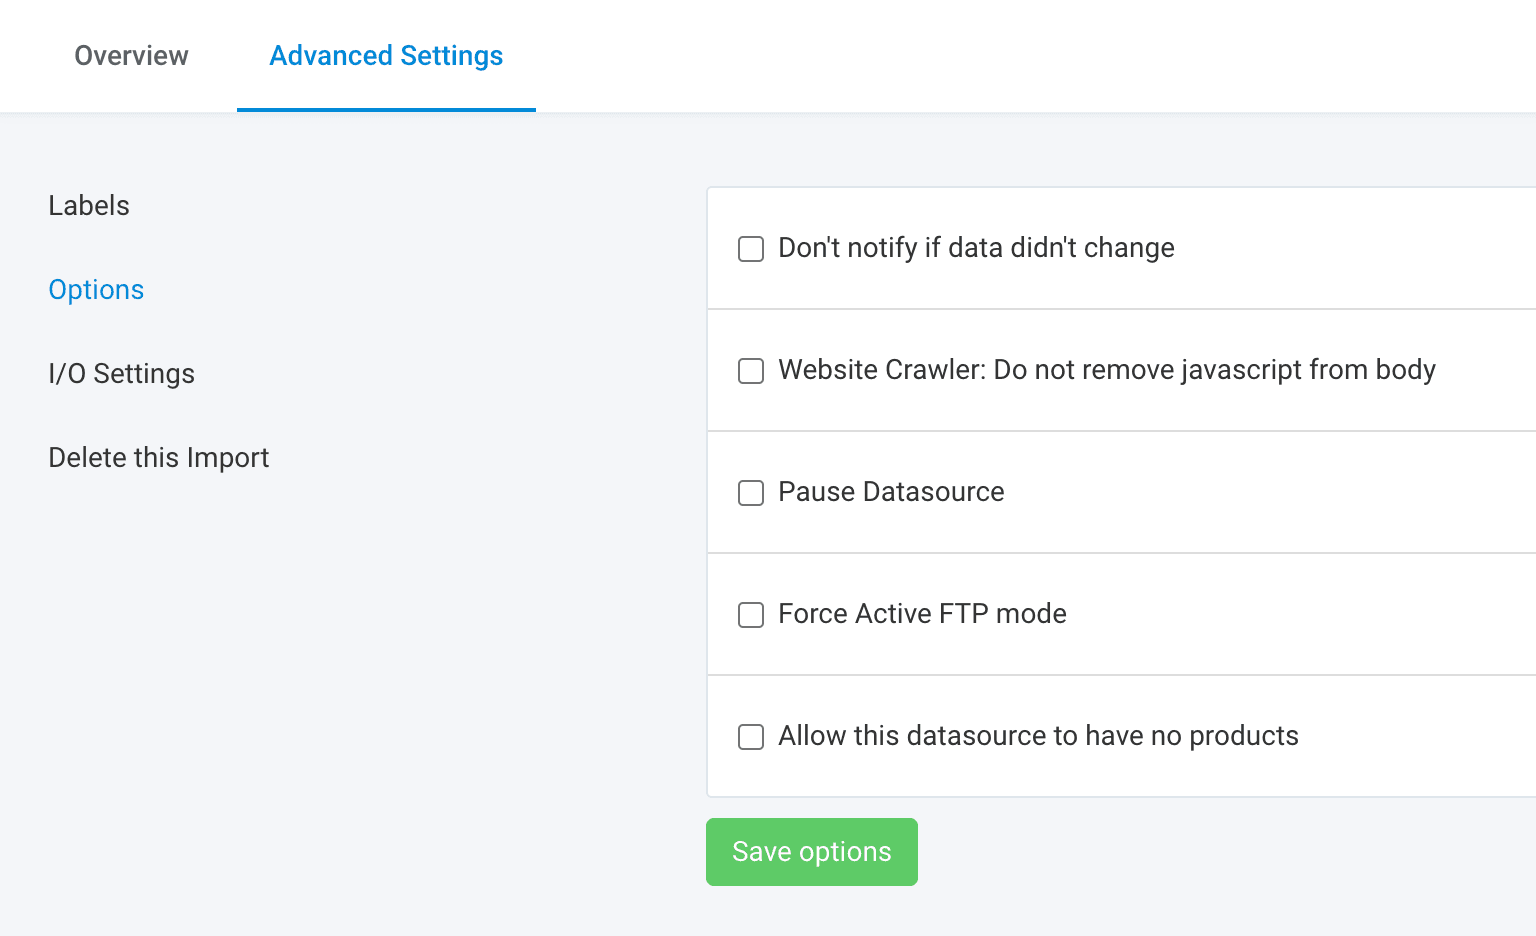
Task: Click the "Force Active FTP mode" label text
Action: [922, 614]
